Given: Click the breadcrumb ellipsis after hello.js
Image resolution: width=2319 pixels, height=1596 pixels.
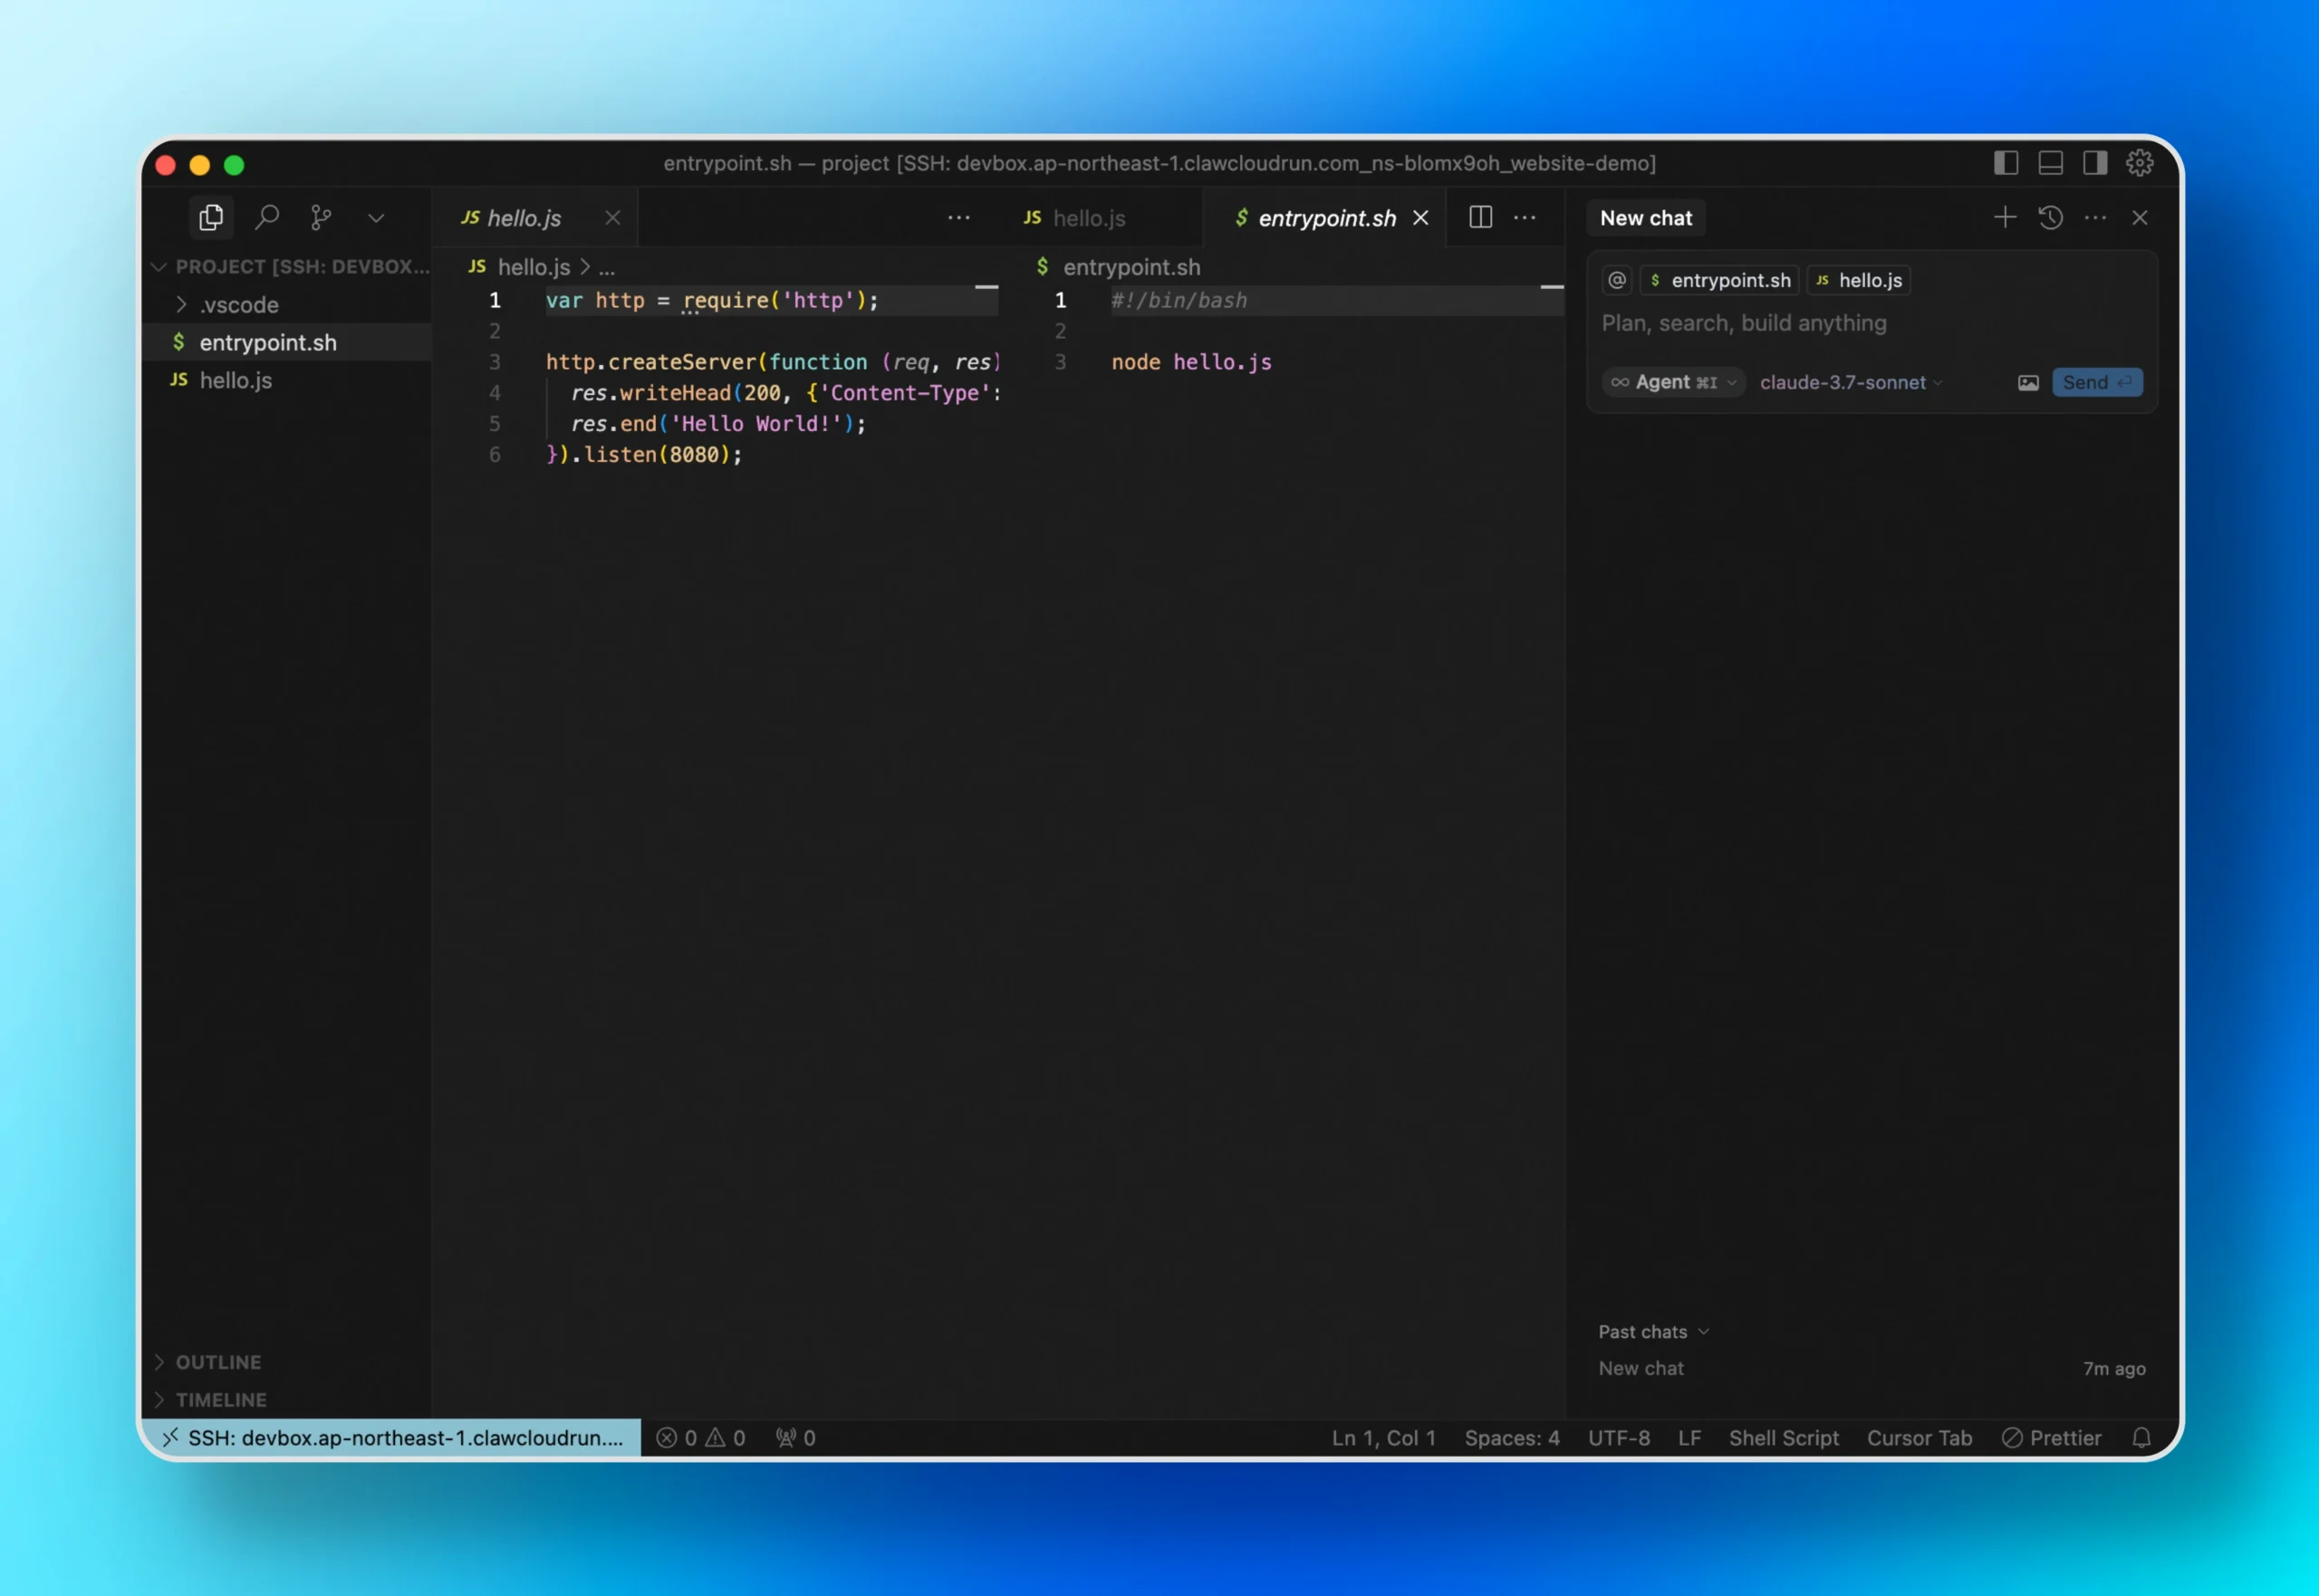Looking at the screenshot, I should [x=607, y=267].
